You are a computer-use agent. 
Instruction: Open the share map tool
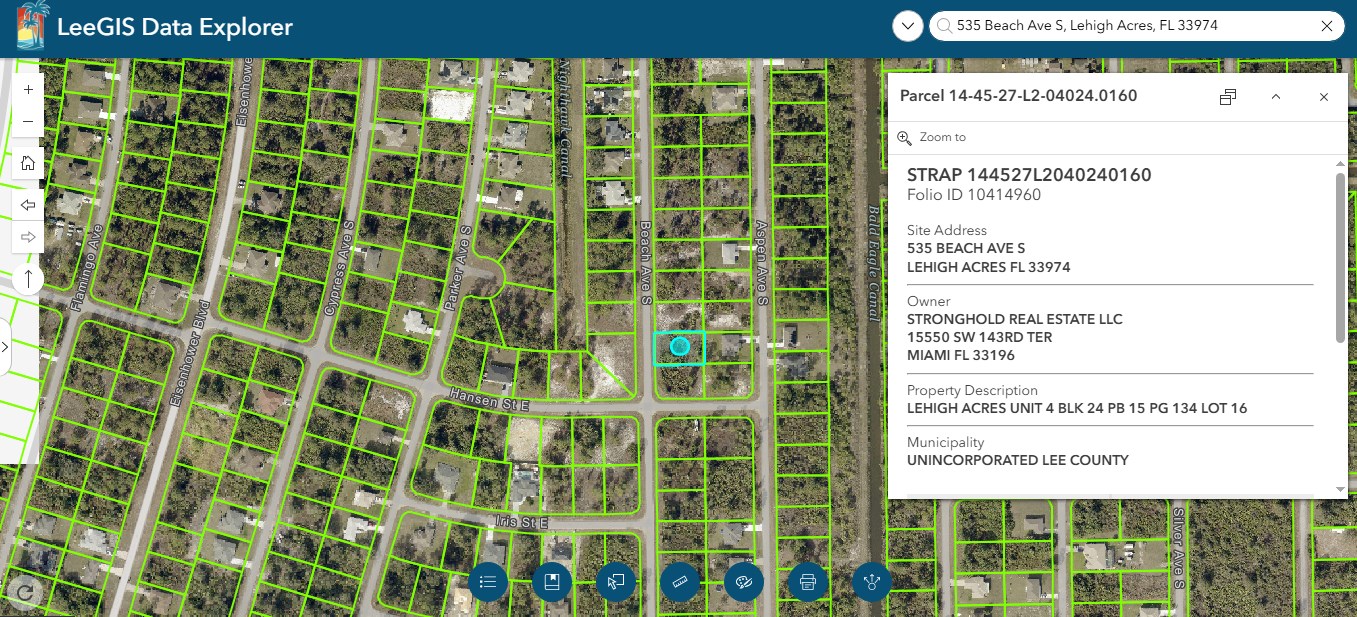pyautogui.click(x=872, y=581)
